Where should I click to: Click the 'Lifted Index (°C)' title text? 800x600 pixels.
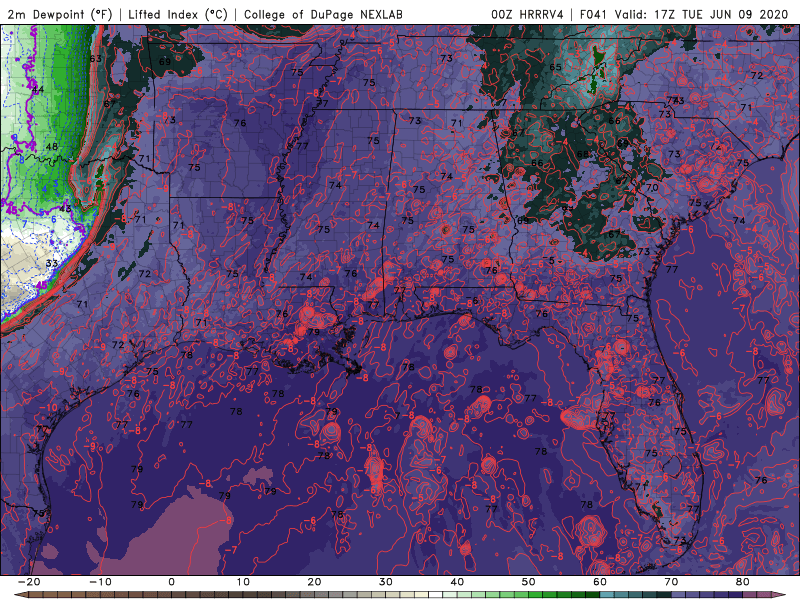[x=178, y=14]
